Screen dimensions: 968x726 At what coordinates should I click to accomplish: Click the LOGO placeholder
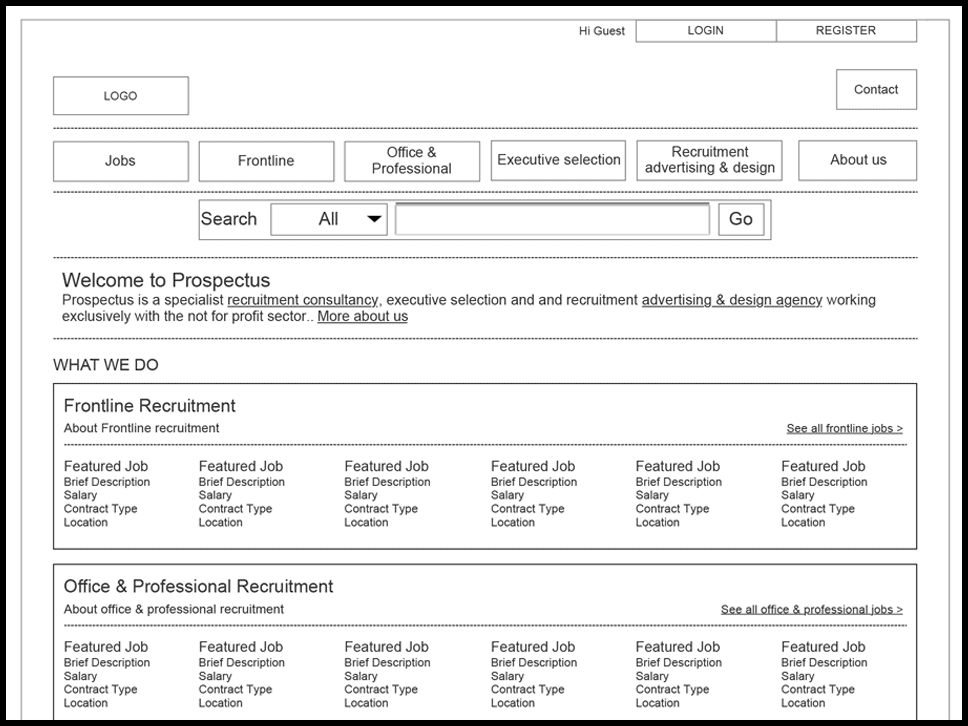coord(120,96)
